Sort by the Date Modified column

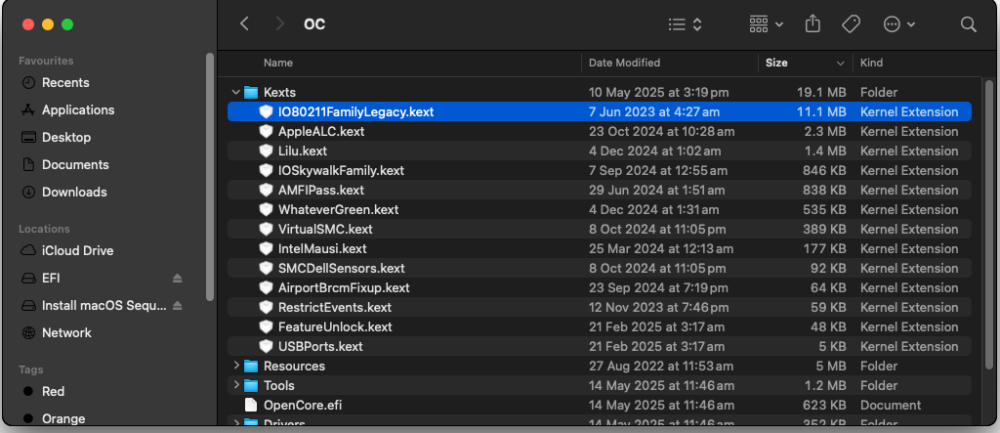(624, 62)
